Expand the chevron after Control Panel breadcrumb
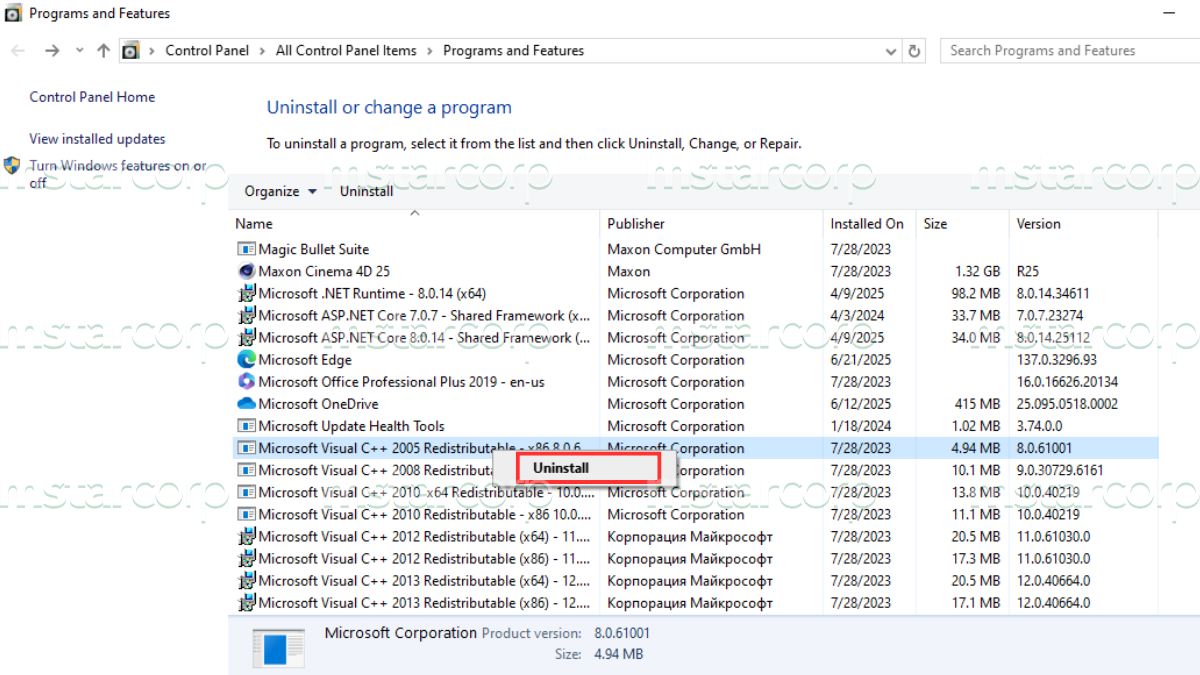The image size is (1200, 675). click(x=263, y=51)
